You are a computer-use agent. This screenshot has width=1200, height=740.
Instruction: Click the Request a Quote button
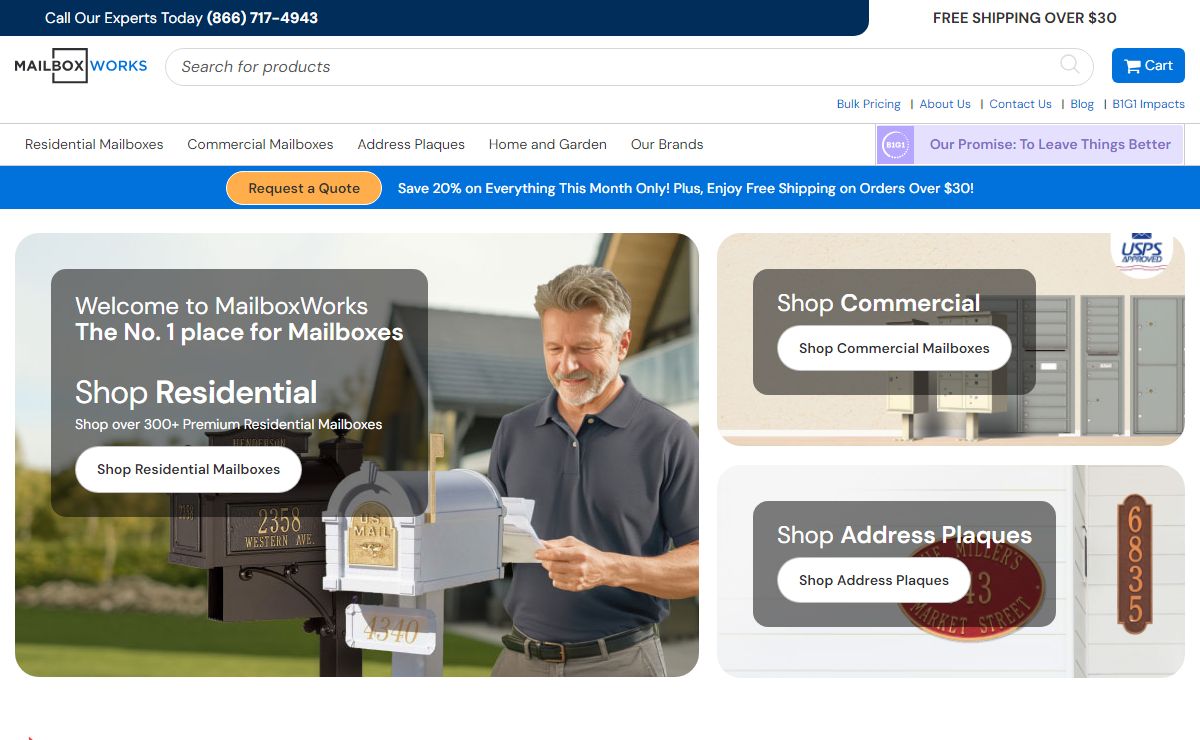pyautogui.click(x=304, y=188)
